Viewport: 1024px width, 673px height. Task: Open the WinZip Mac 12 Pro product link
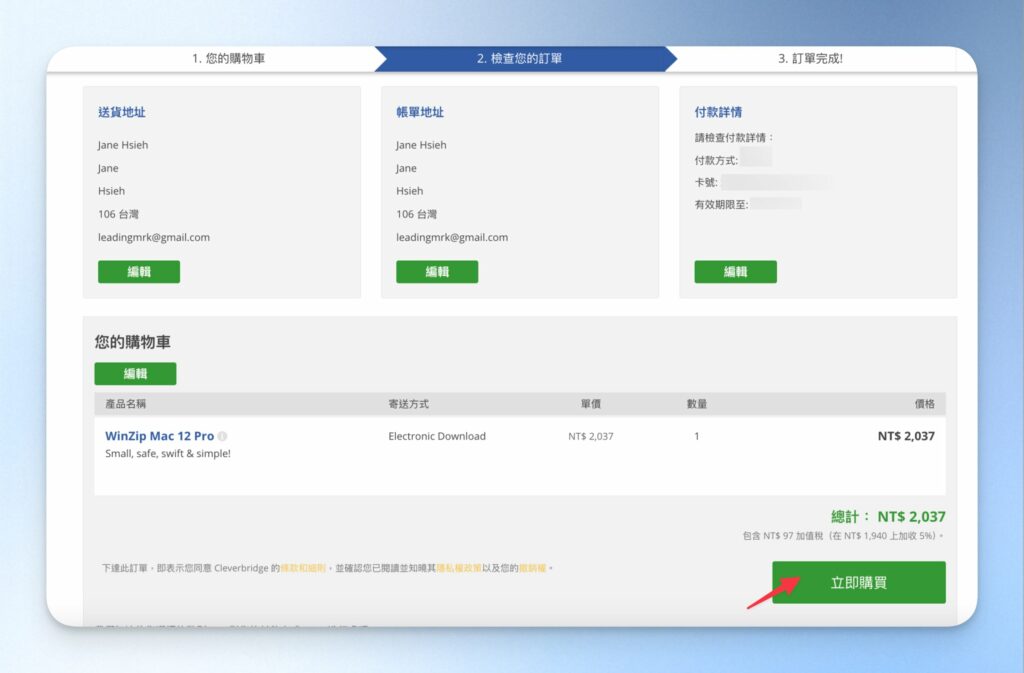point(159,436)
